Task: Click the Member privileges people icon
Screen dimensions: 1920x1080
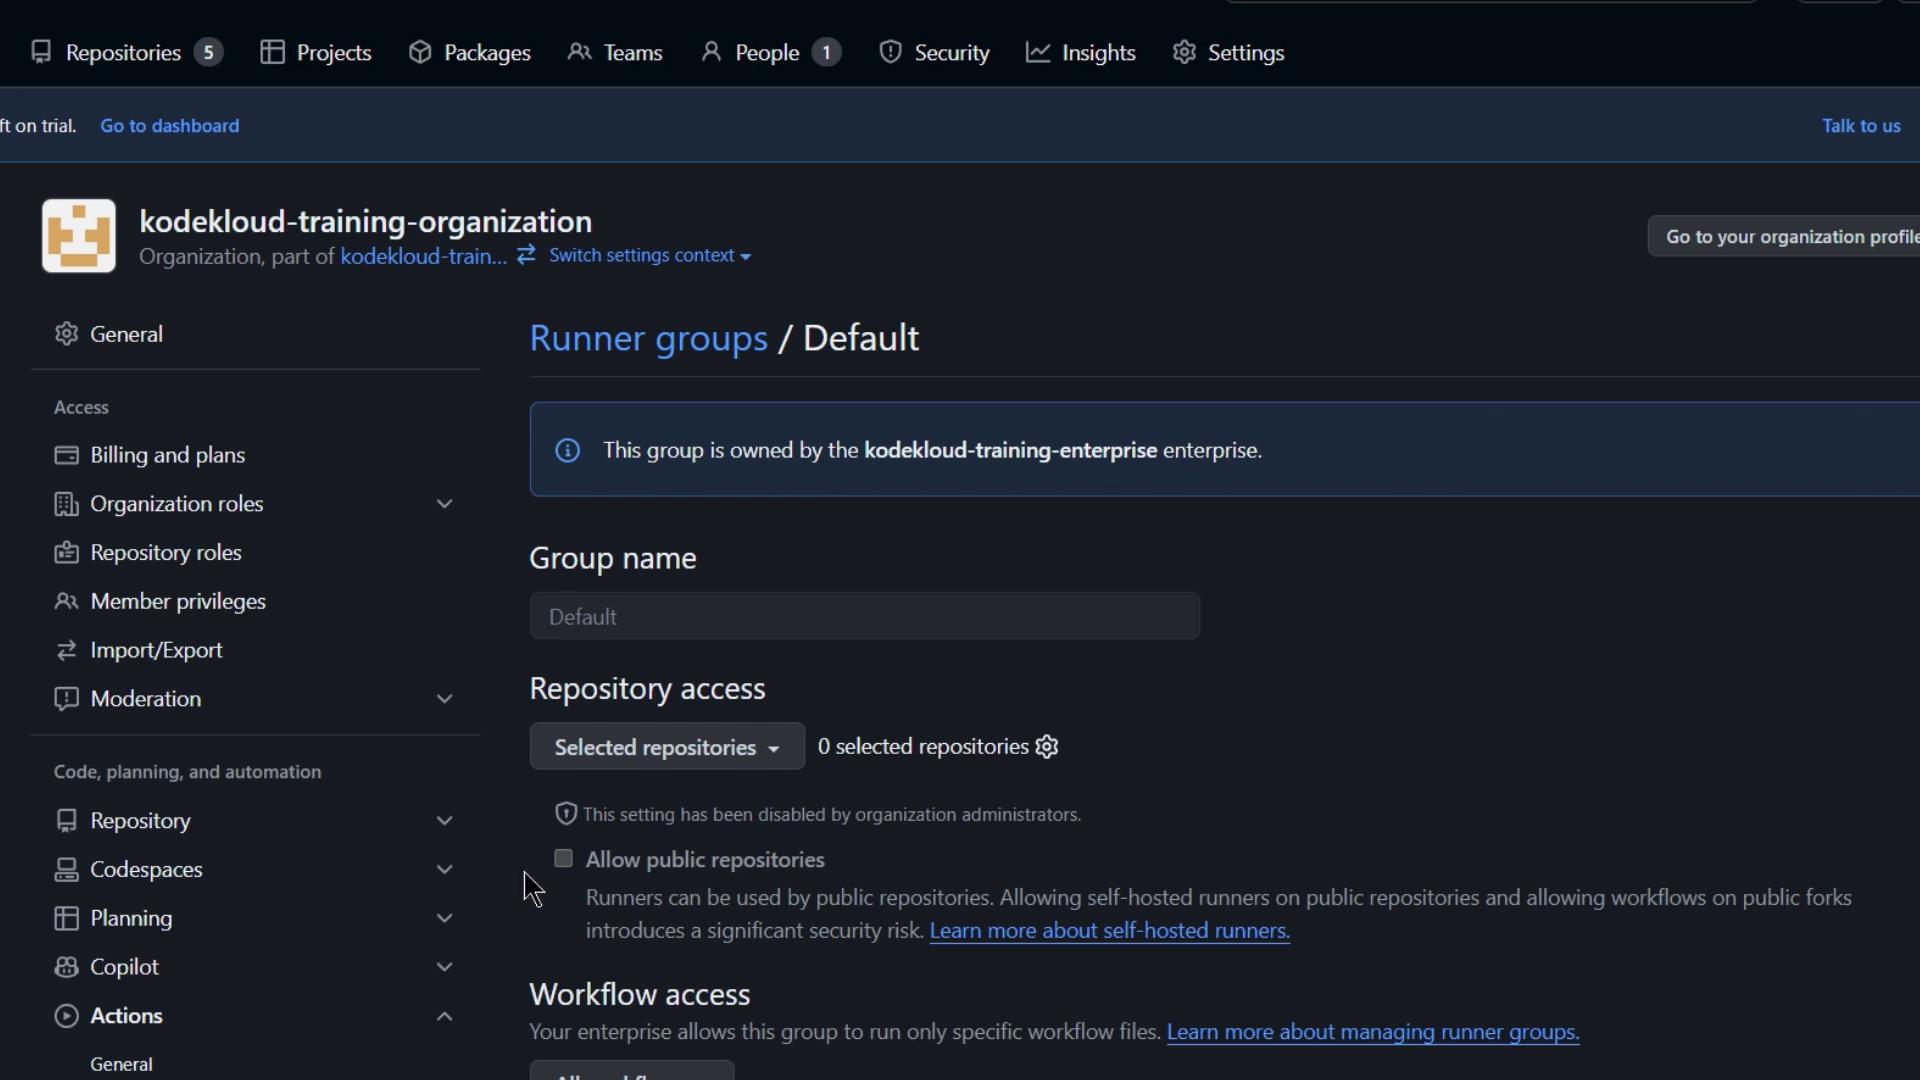Action: pos(66,602)
